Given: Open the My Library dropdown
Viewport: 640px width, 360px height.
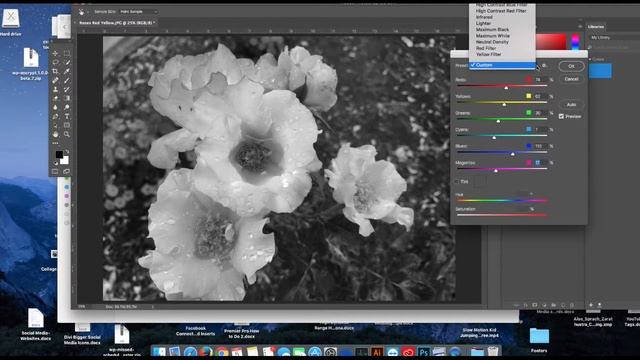Looking at the screenshot, I should pyautogui.click(x=614, y=38).
